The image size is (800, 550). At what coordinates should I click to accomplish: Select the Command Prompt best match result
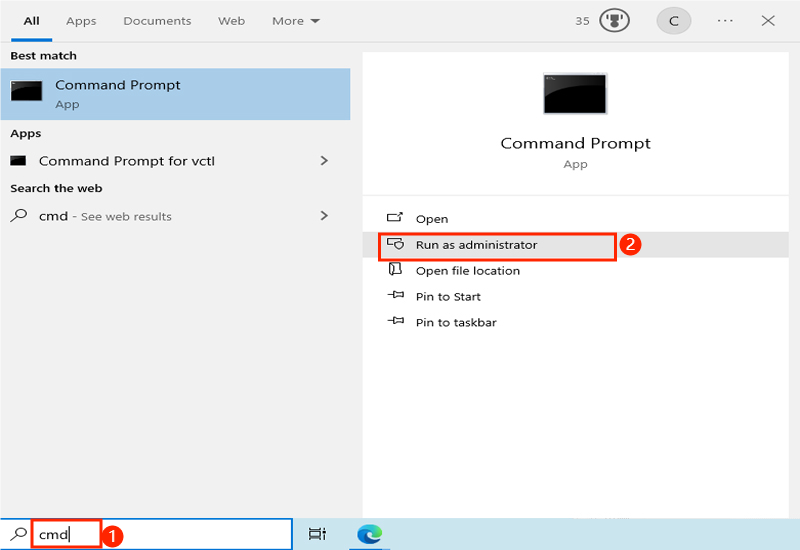(176, 94)
